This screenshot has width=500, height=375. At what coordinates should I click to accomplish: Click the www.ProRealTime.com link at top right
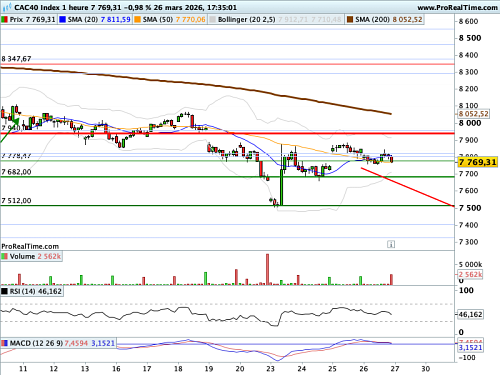click(x=457, y=7)
